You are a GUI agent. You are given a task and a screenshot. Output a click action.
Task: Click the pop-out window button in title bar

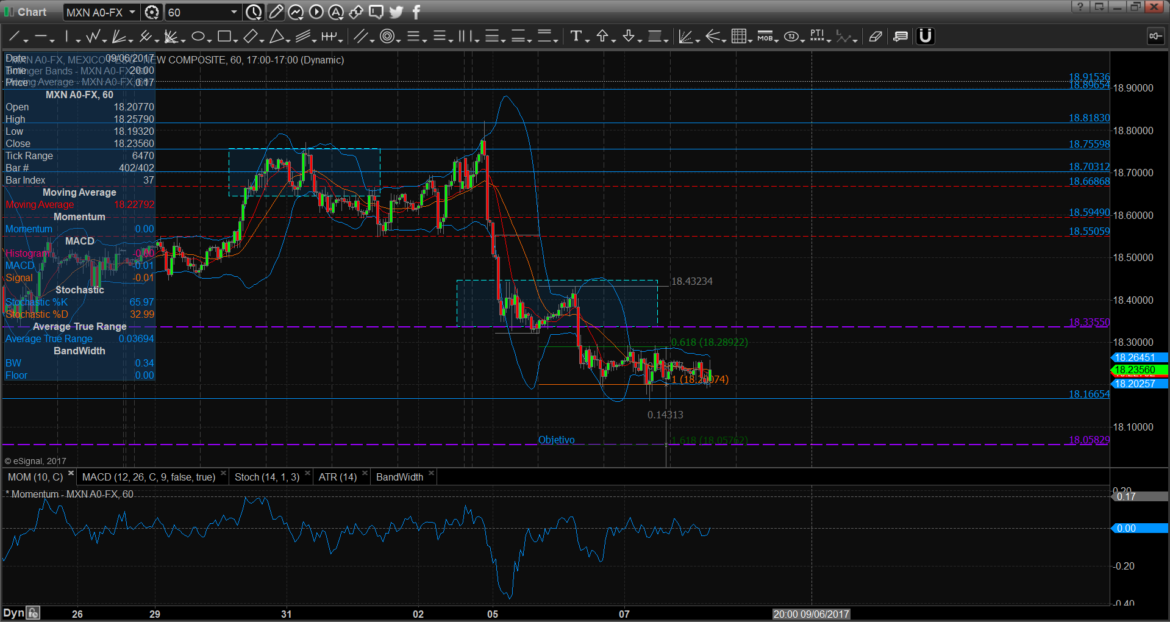[1100, 7]
